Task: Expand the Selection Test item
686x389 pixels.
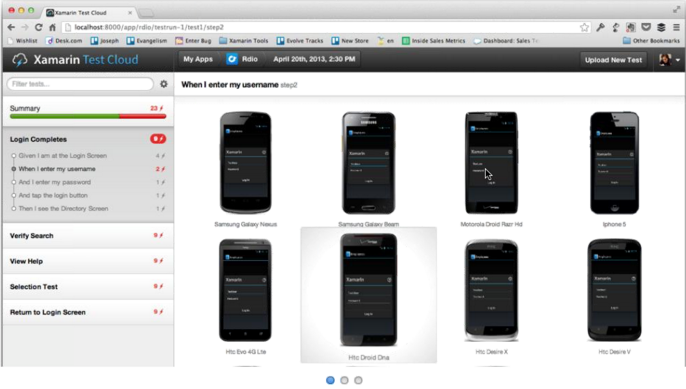Action: [88, 287]
